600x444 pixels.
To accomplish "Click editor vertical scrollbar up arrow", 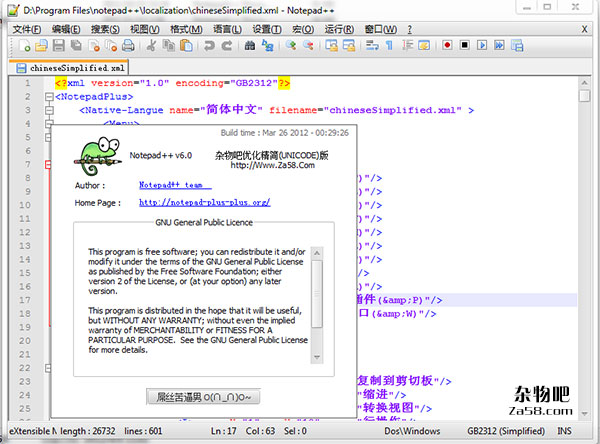I will point(584,82).
